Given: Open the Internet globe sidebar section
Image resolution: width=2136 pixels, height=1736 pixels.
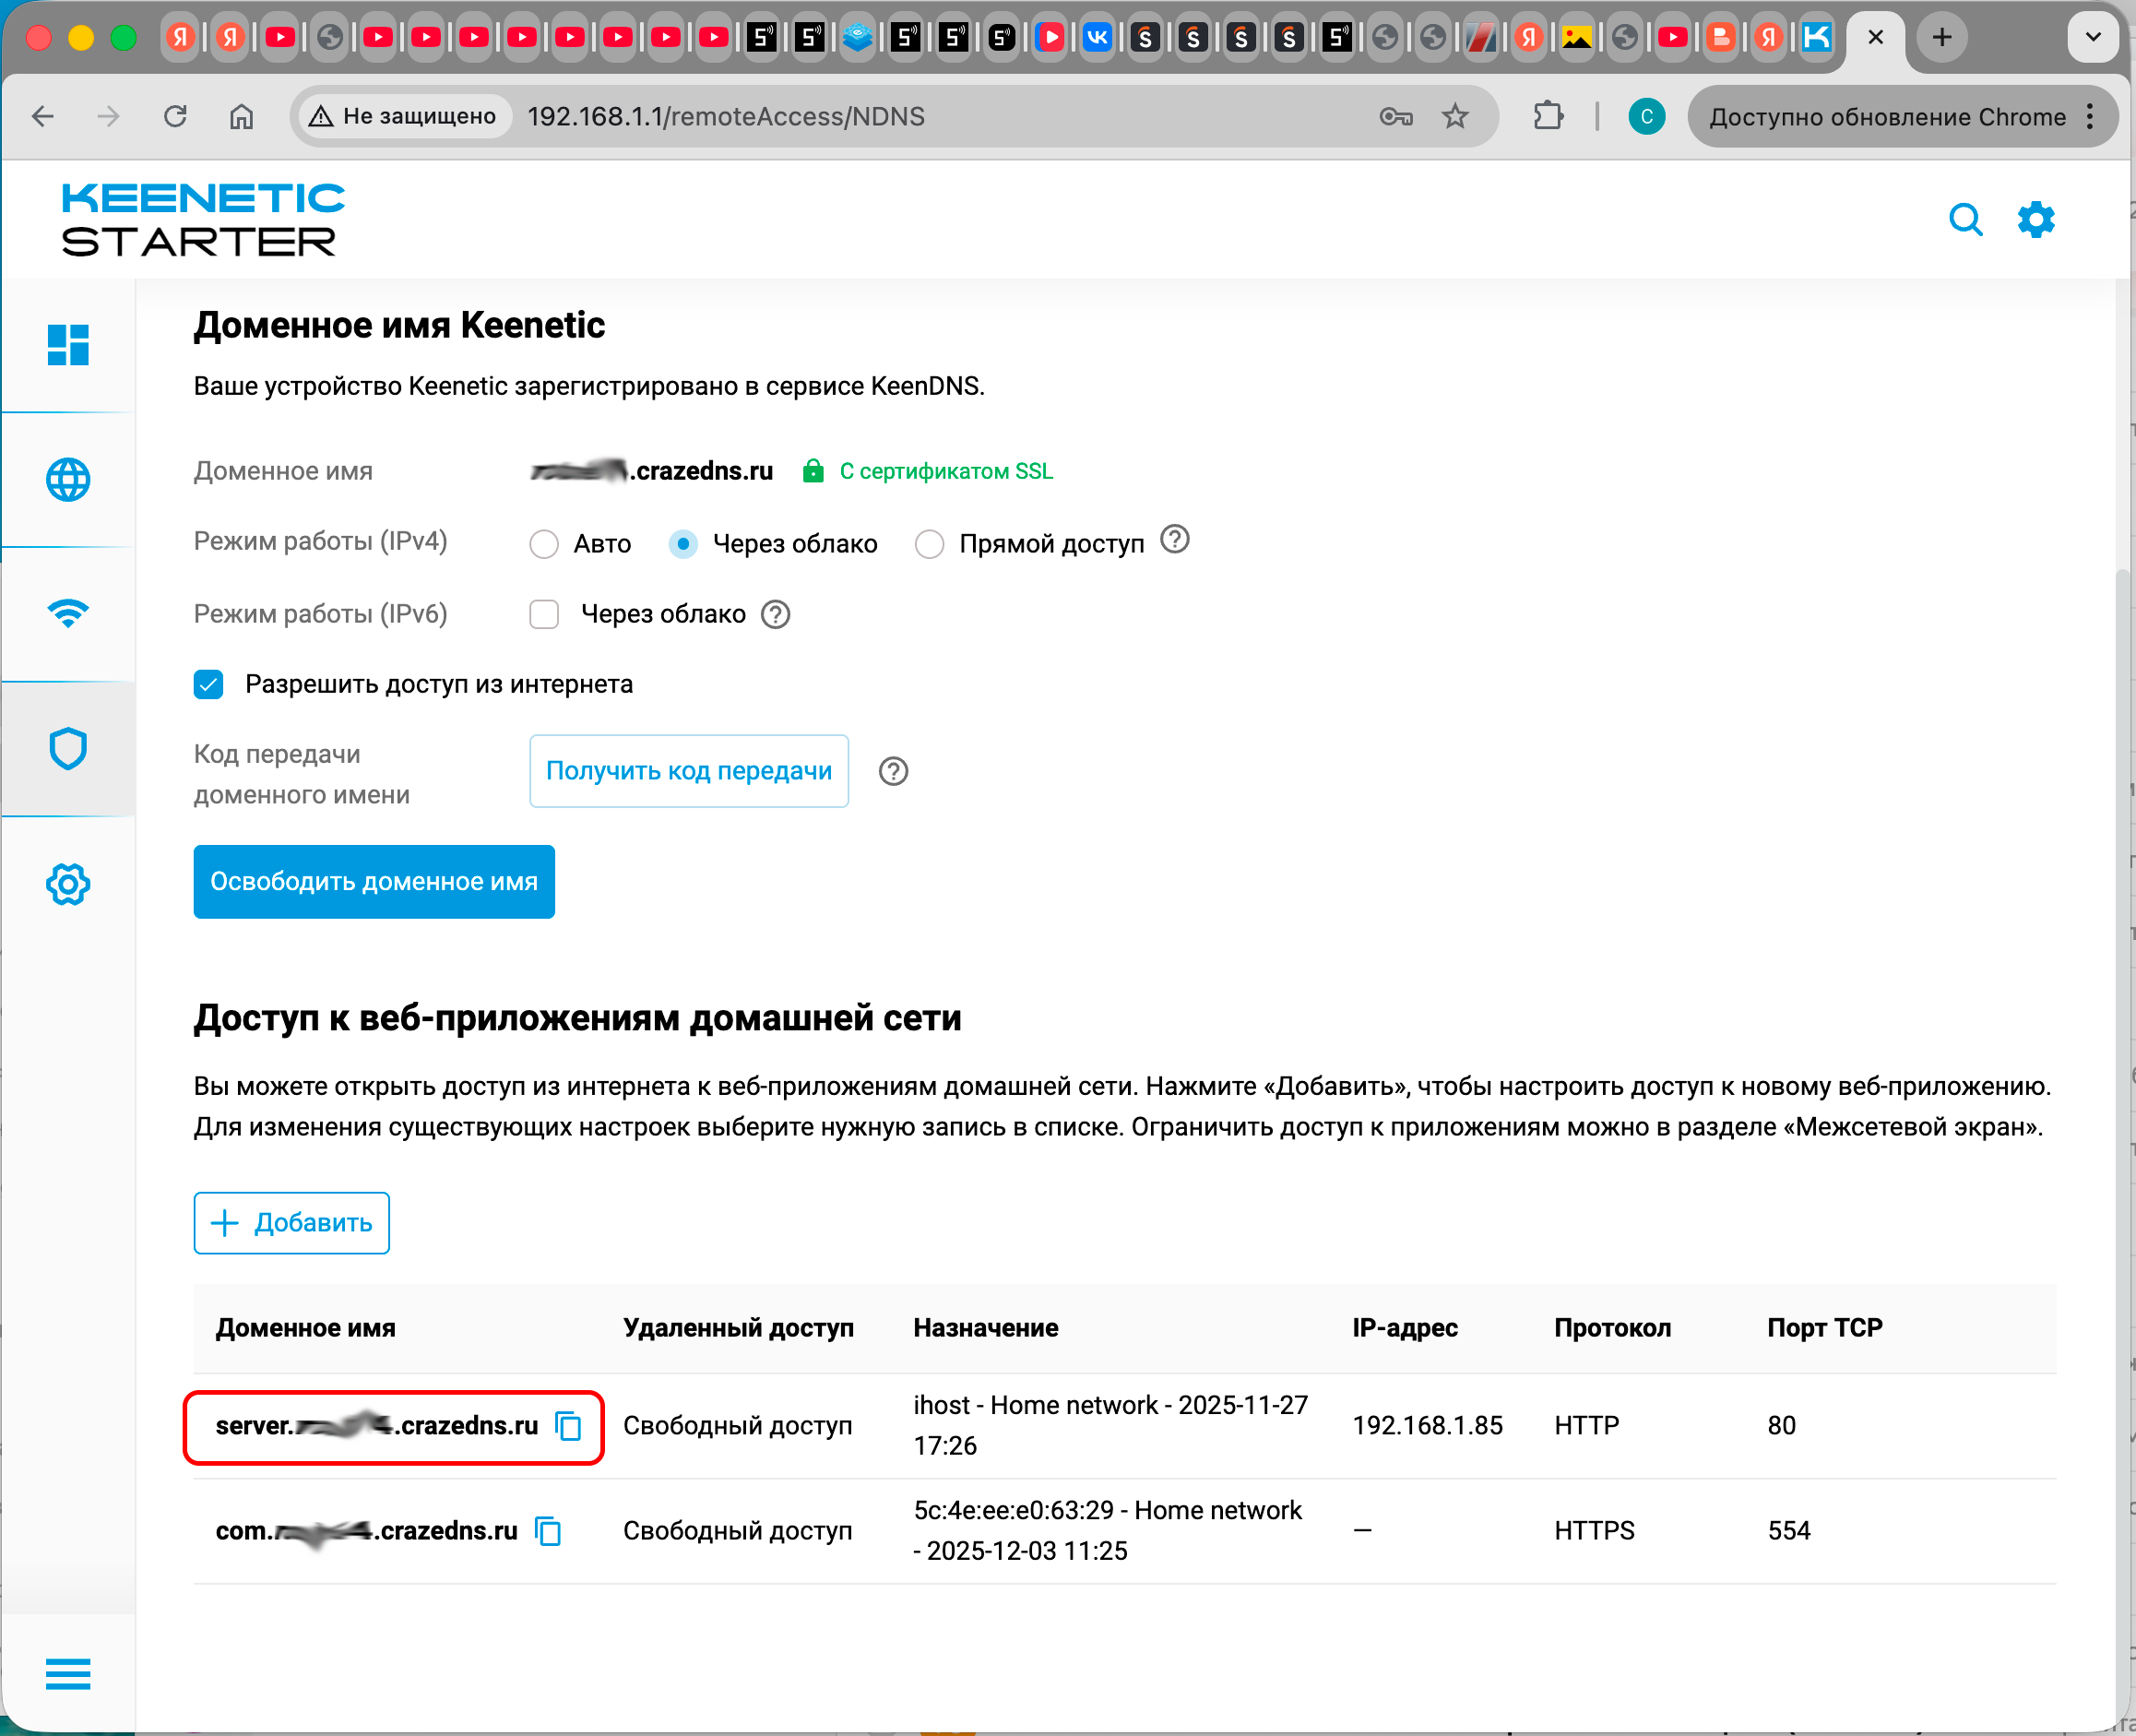Looking at the screenshot, I should 68,480.
